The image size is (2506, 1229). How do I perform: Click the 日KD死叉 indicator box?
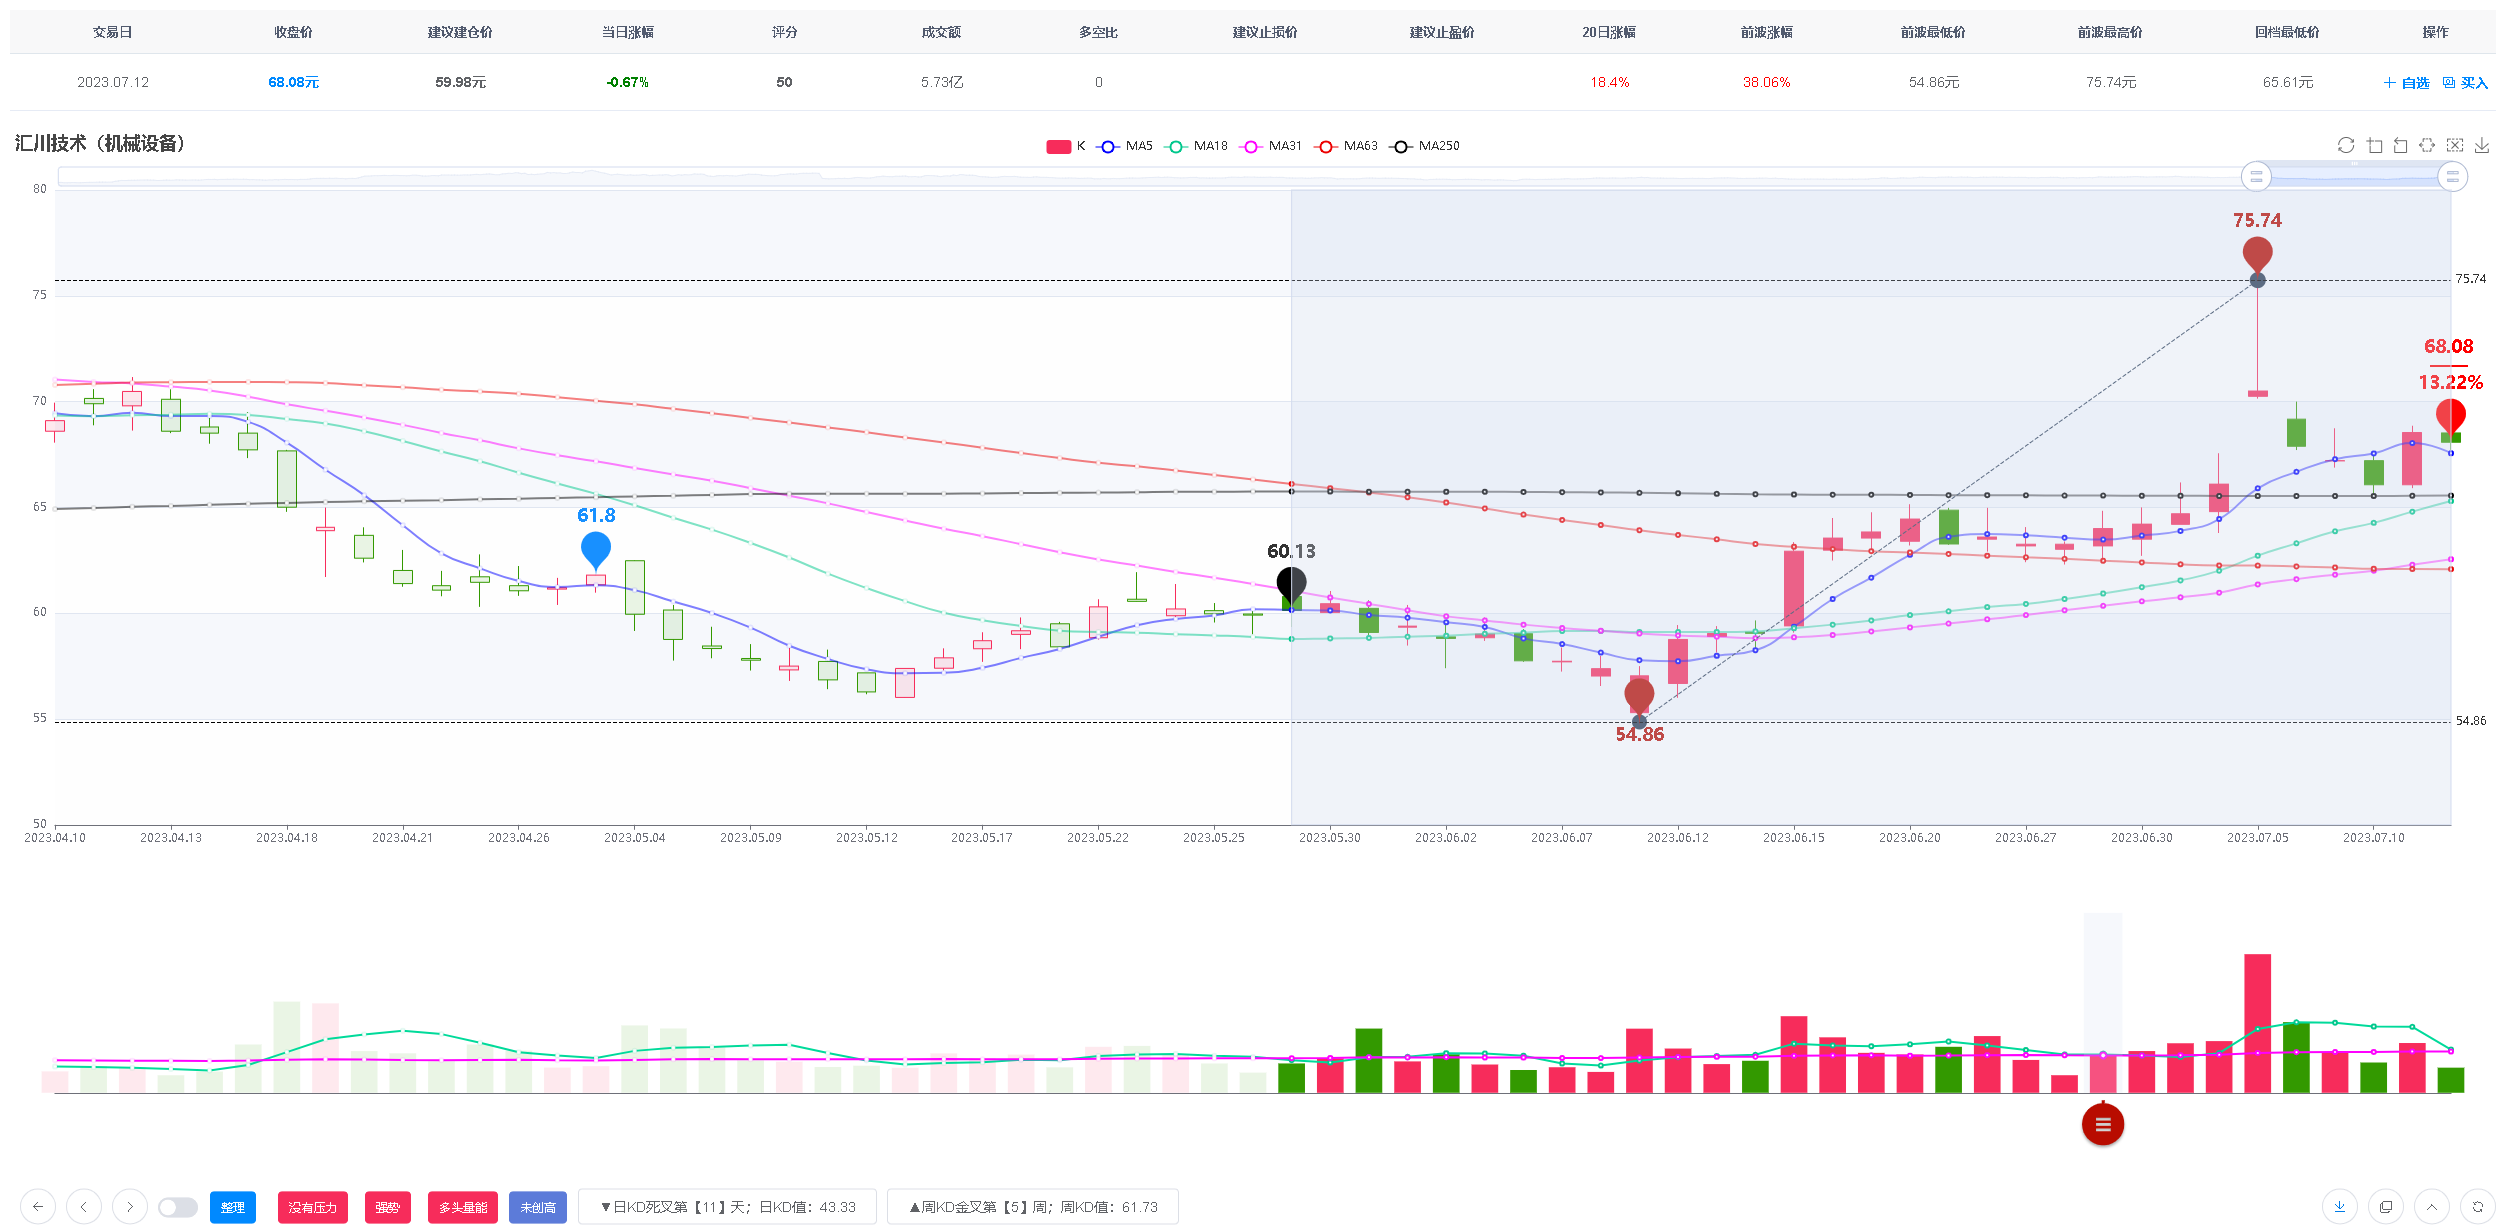pos(728,1207)
